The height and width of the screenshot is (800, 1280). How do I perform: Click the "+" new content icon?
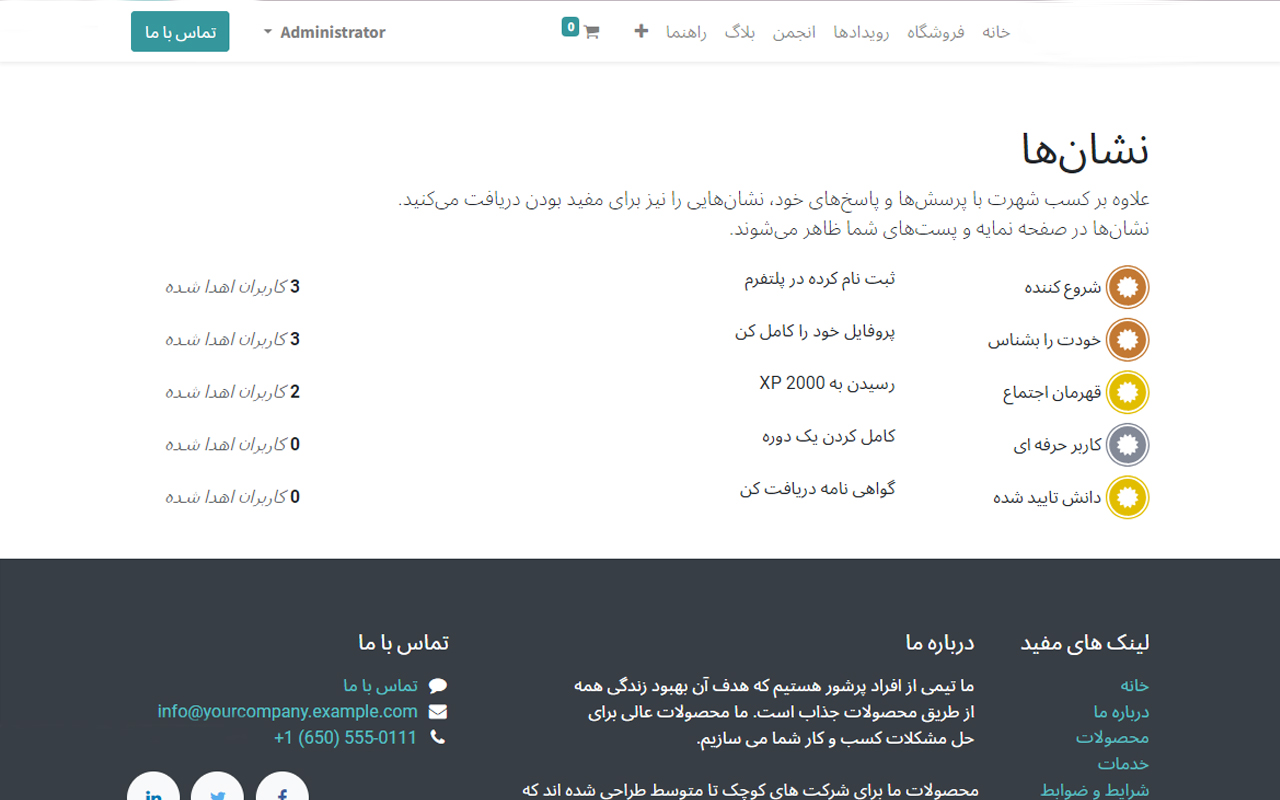point(640,31)
